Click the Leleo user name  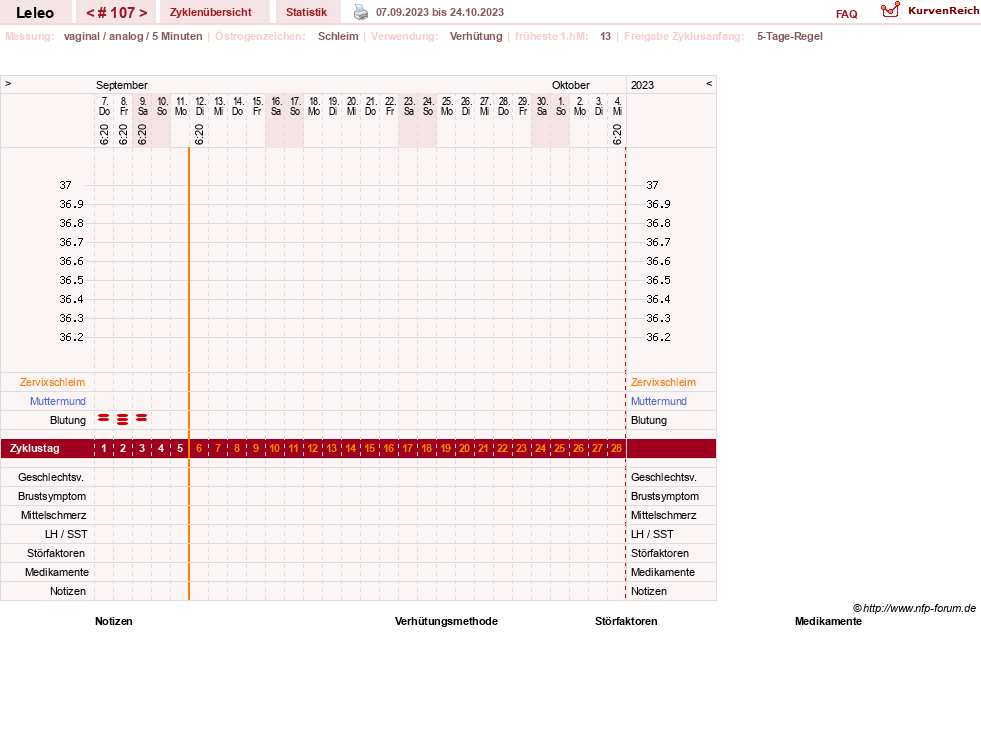(x=35, y=13)
